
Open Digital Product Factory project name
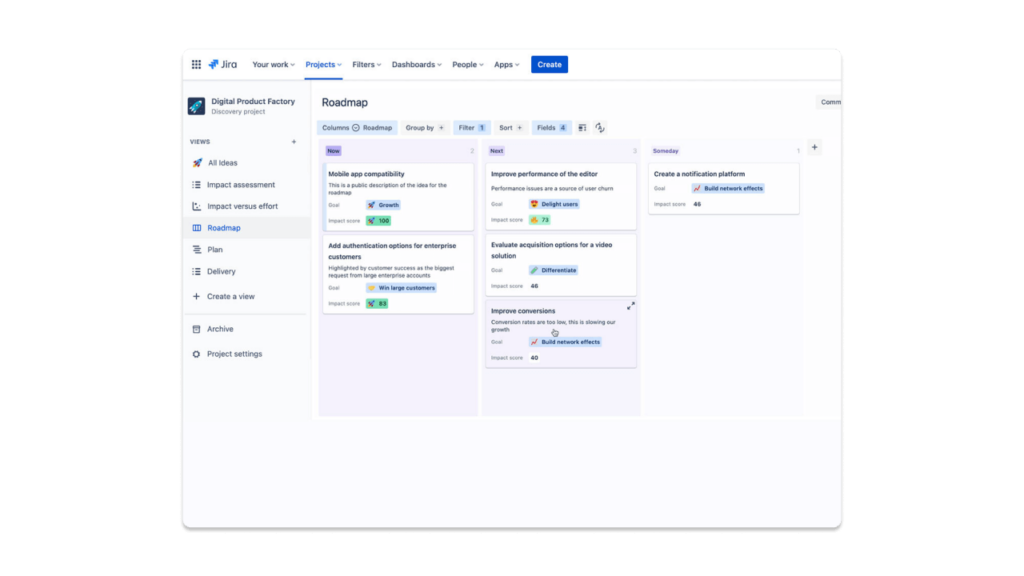253,101
